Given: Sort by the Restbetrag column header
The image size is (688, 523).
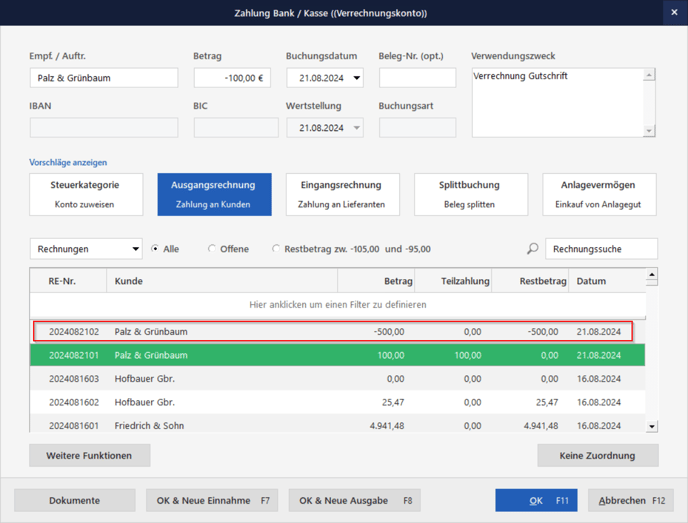Looking at the screenshot, I should (530, 281).
